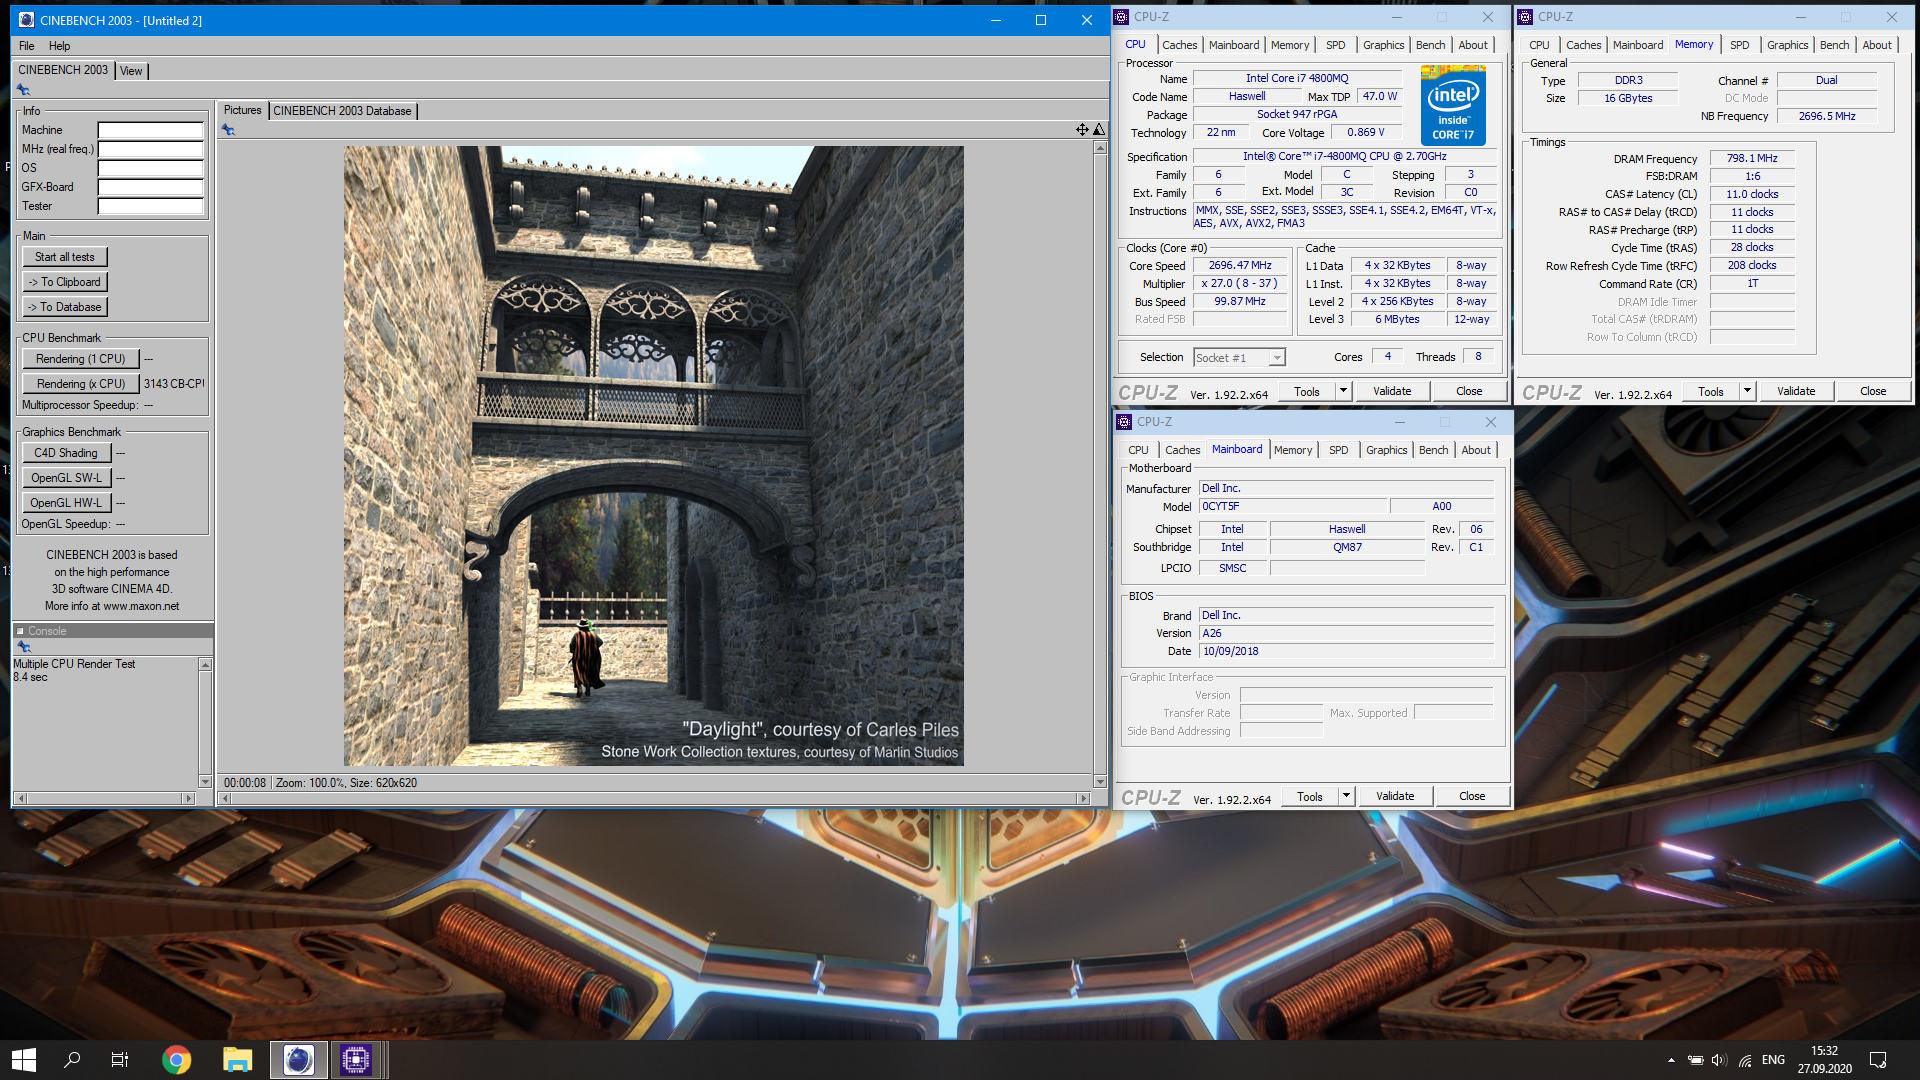The image size is (1920, 1080).
Task: Click the pin icon below the CINEBENCH 2003 tab
Action: coord(23,90)
